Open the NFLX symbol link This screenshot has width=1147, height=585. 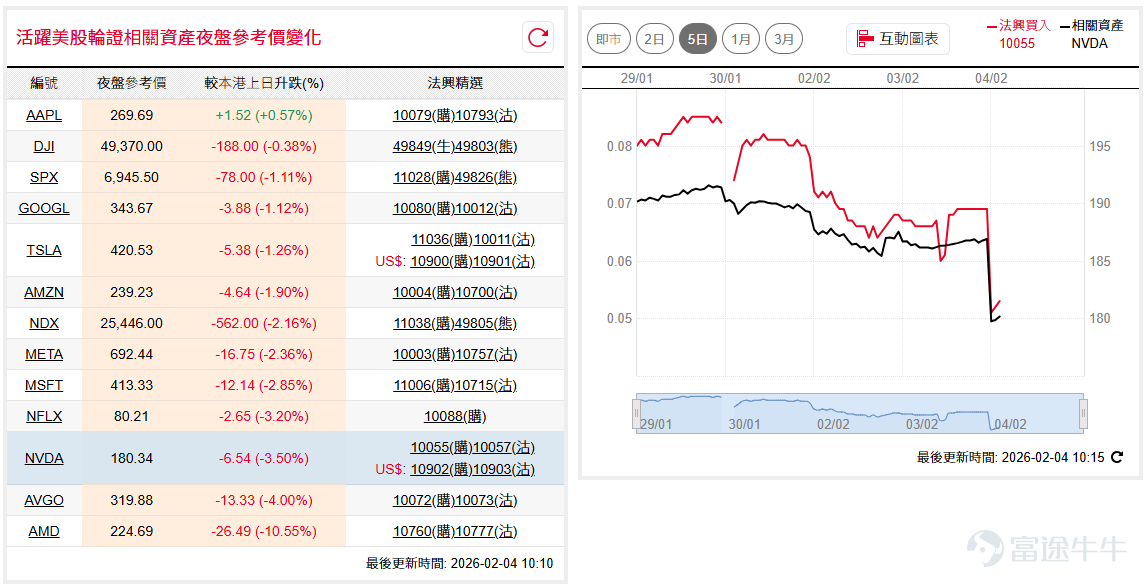[44, 417]
